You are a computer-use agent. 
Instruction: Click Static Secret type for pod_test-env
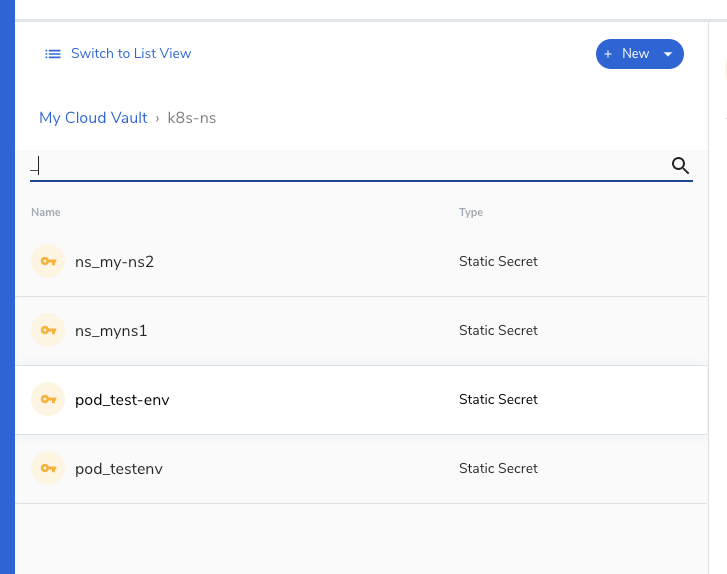tap(498, 400)
